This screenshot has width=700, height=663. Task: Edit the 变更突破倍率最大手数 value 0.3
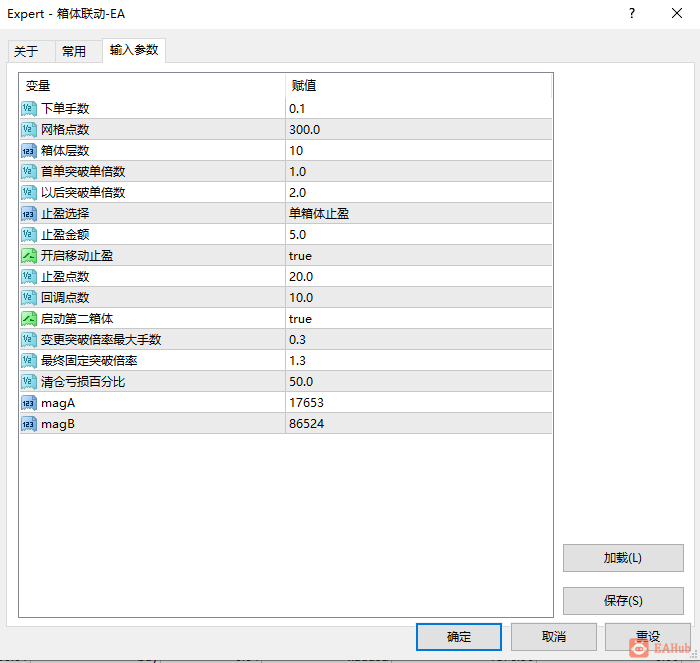click(419, 339)
